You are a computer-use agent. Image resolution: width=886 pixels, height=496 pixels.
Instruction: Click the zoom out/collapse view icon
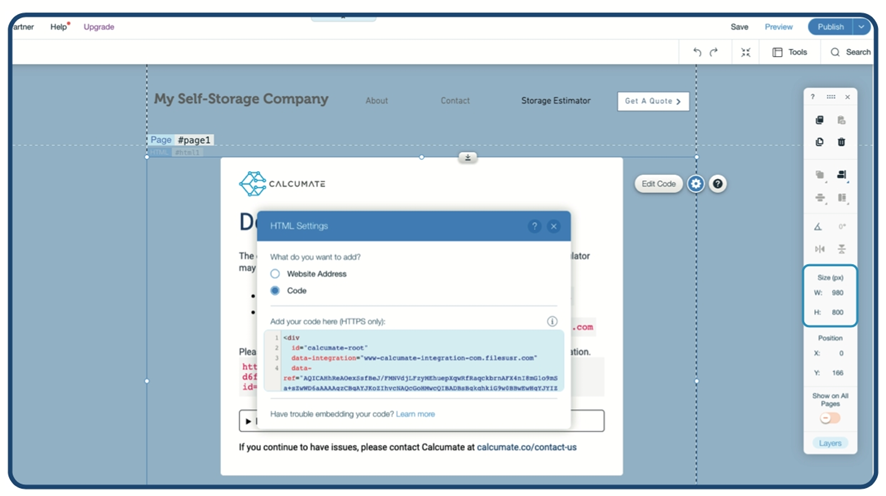coord(745,52)
